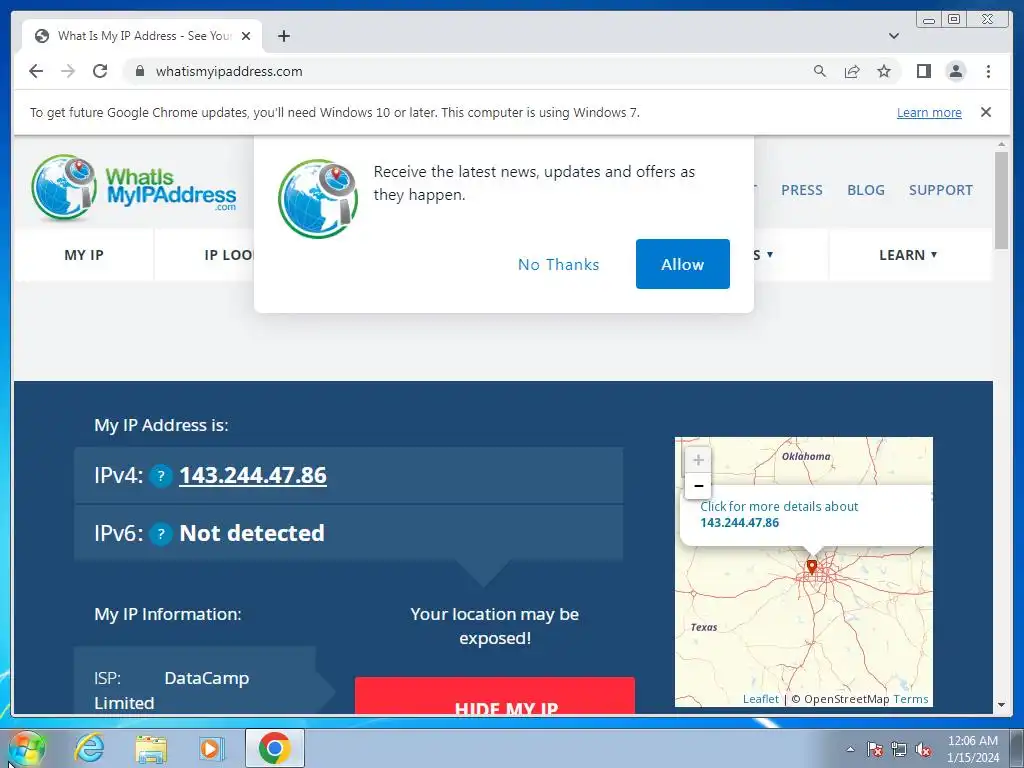Click the Chrome taskbar icon
The image size is (1024, 768).
point(274,748)
